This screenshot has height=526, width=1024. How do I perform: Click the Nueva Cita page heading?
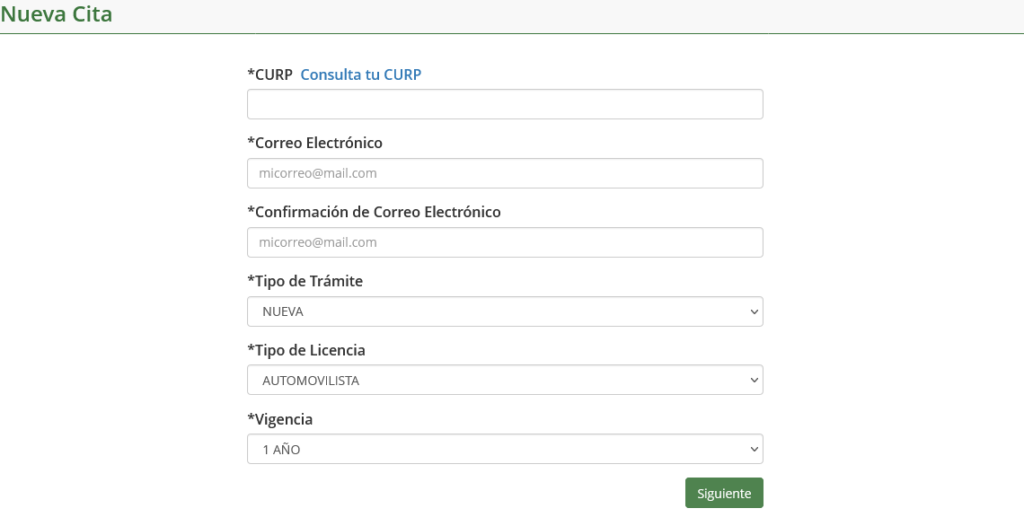pos(57,15)
